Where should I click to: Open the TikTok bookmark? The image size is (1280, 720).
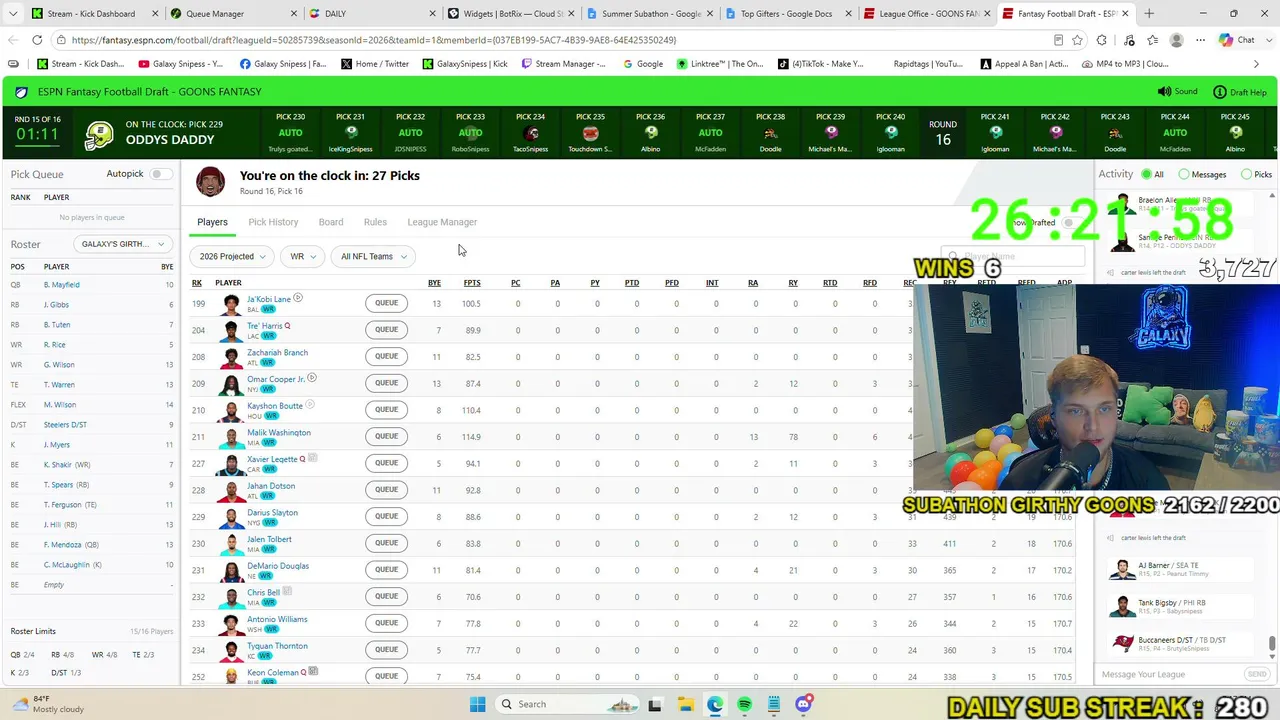(821, 64)
